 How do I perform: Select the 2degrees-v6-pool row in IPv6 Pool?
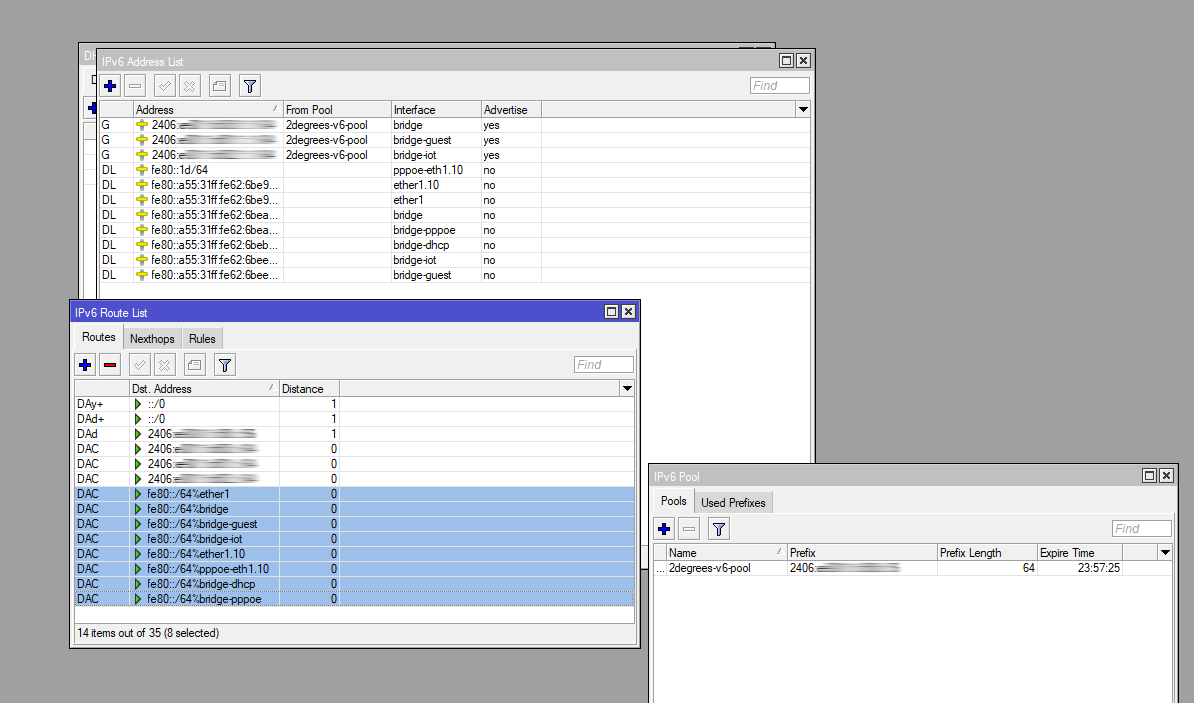point(709,568)
